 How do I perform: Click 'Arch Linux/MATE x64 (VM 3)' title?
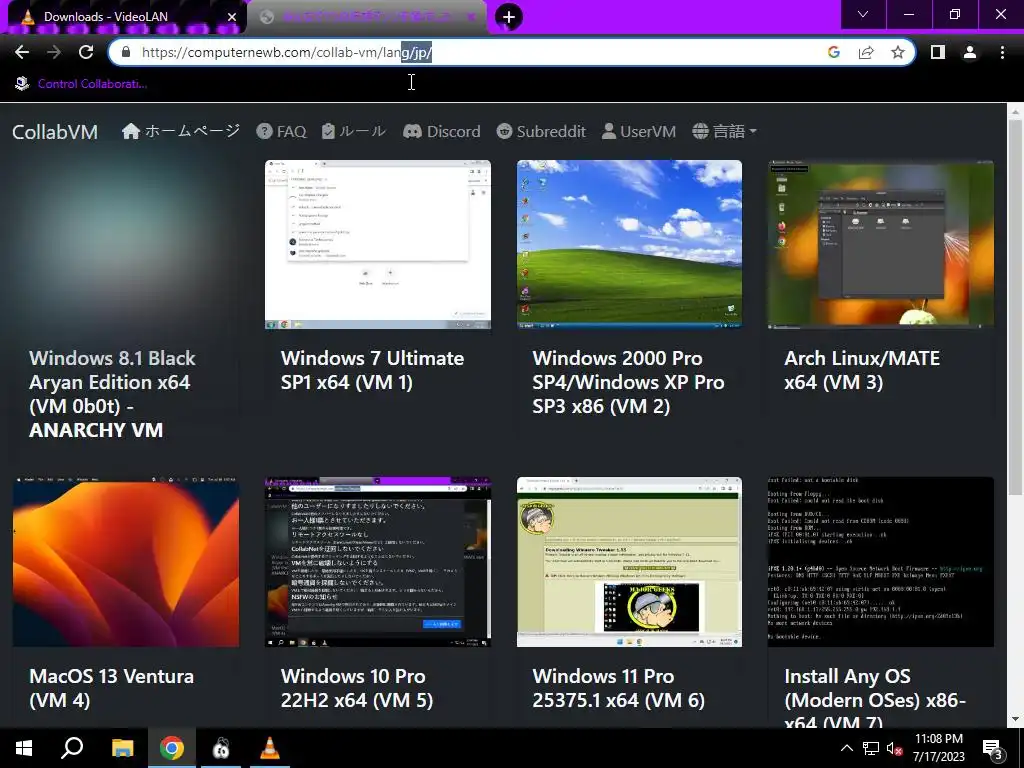click(862, 370)
